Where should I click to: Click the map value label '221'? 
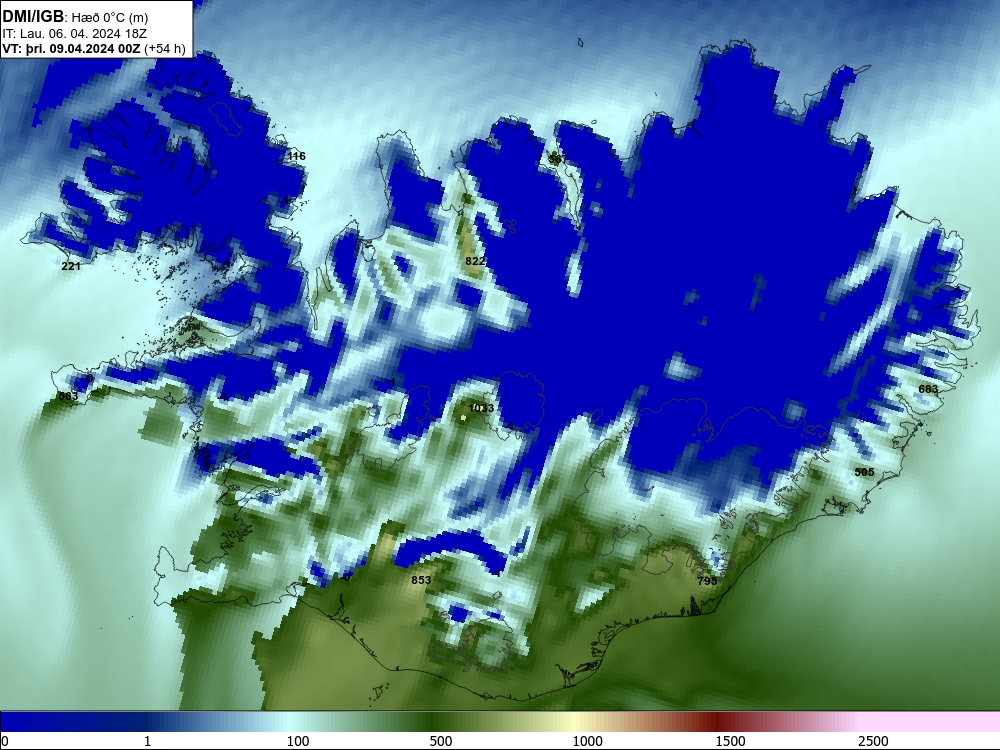71,266
